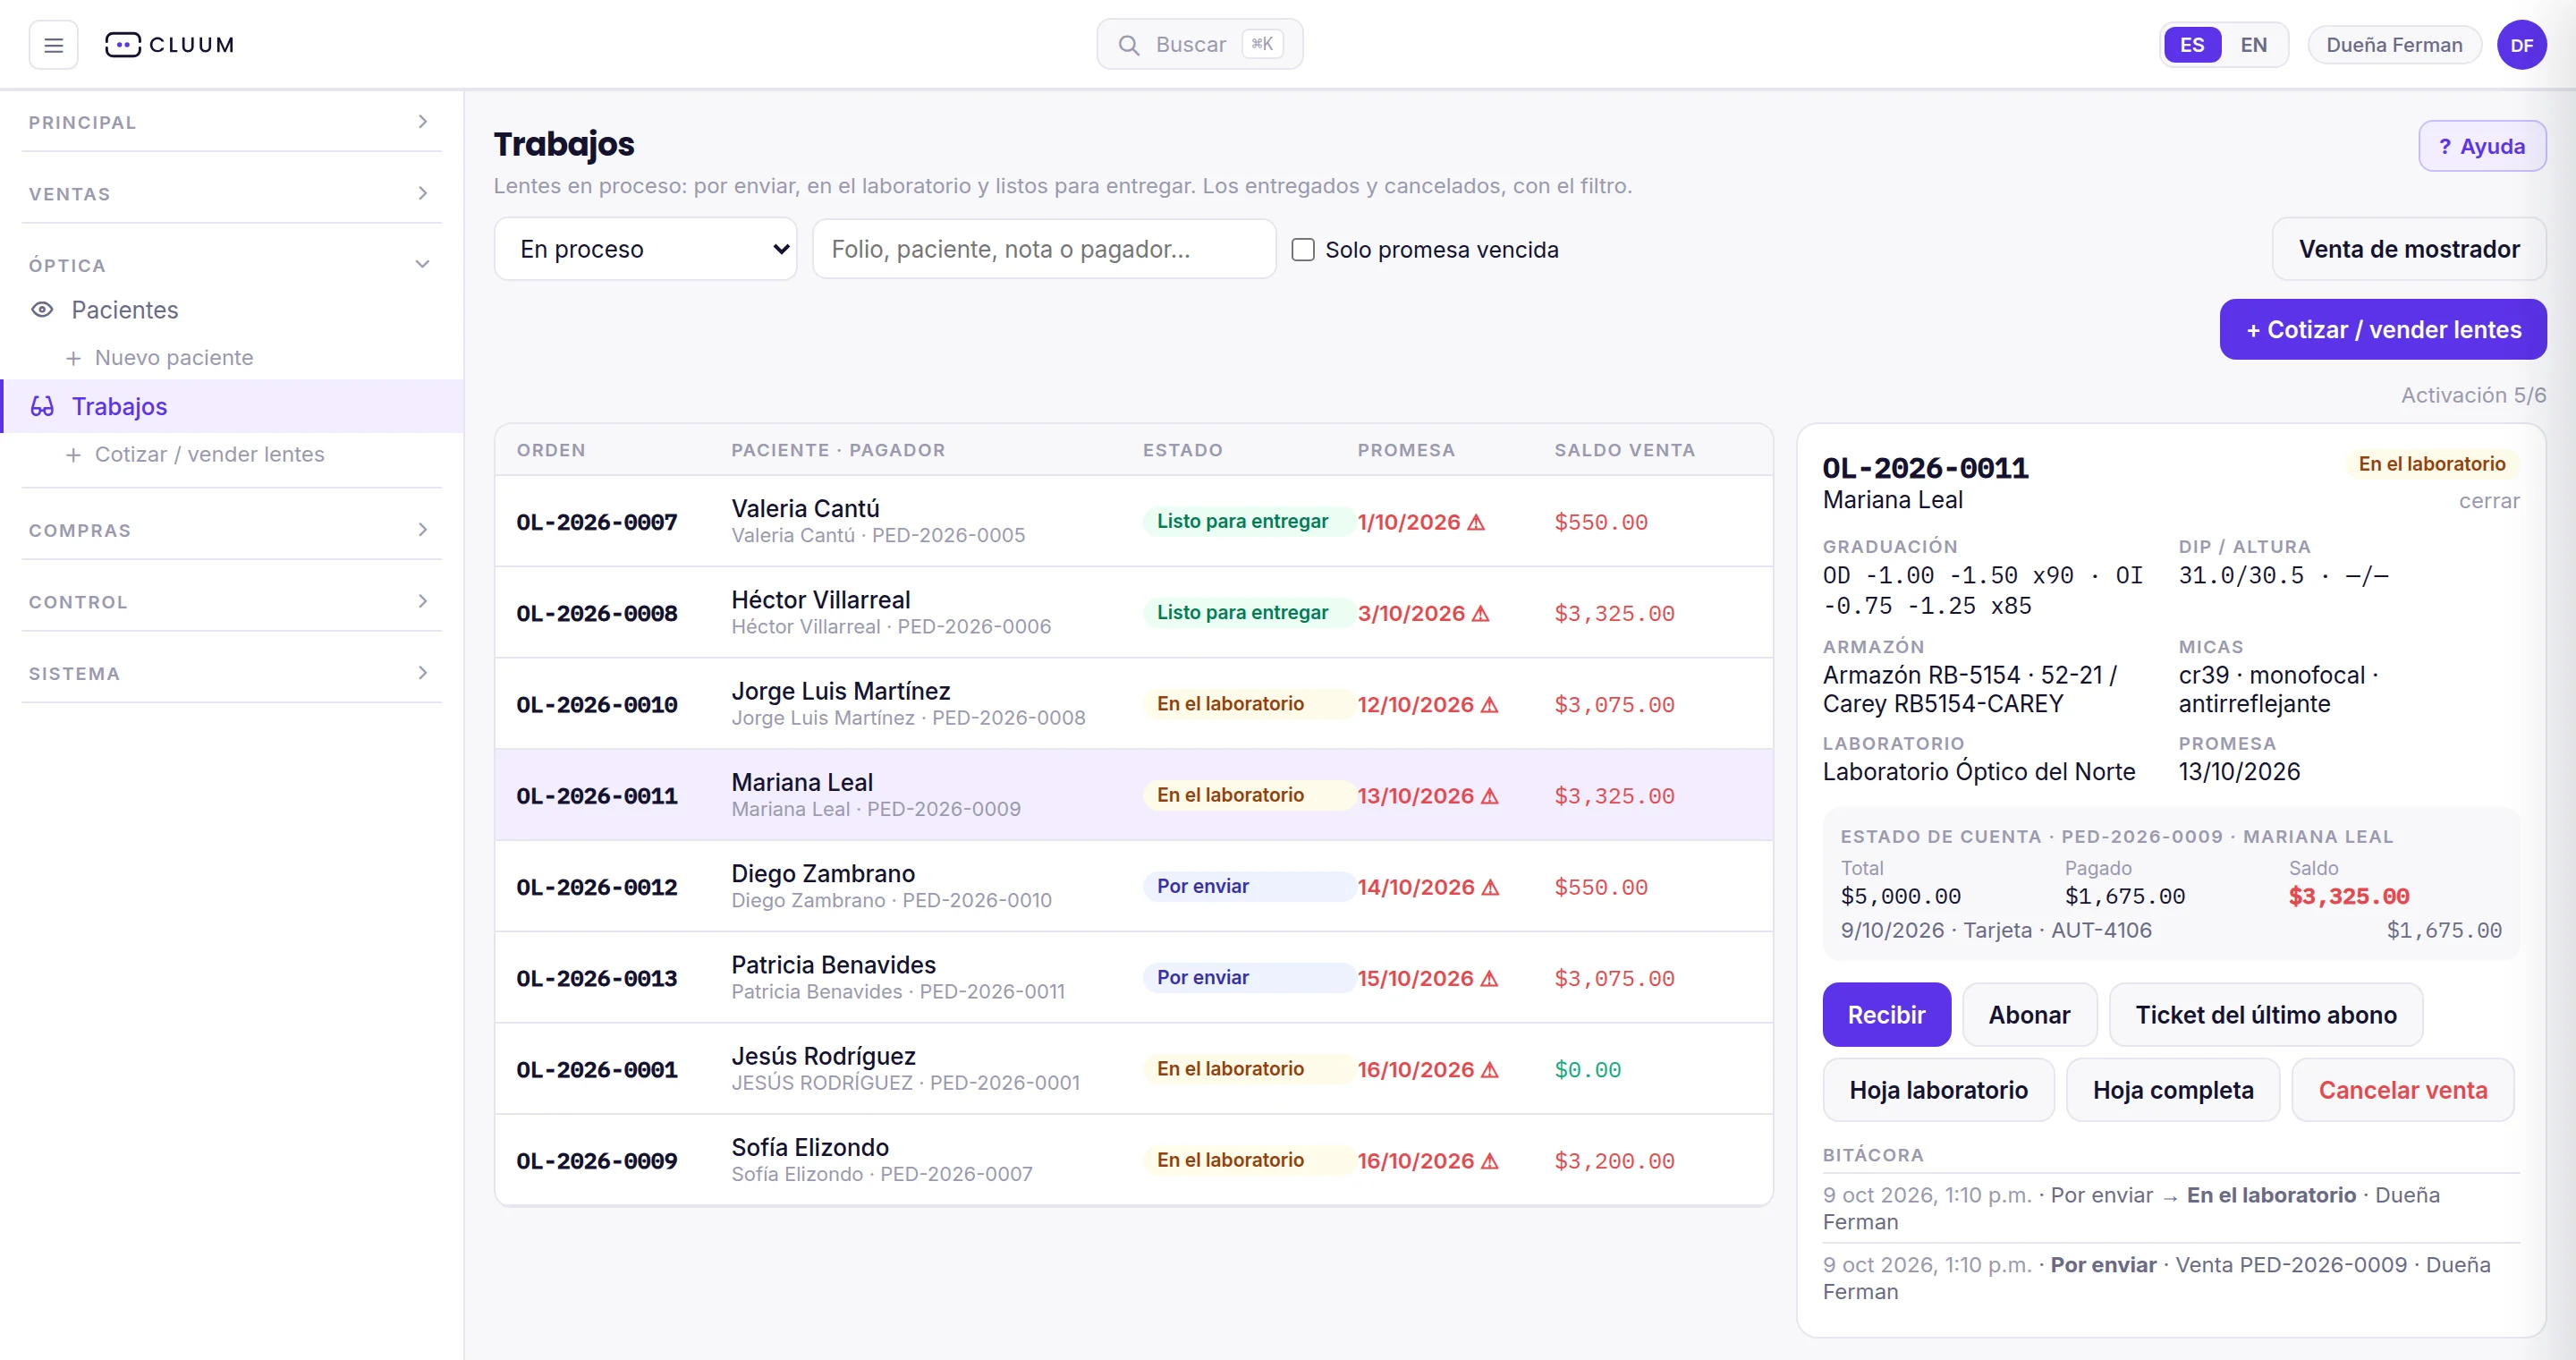Open Cotizar / vender lentes sidebar item
This screenshot has width=2576, height=1360.
pos(231,455)
